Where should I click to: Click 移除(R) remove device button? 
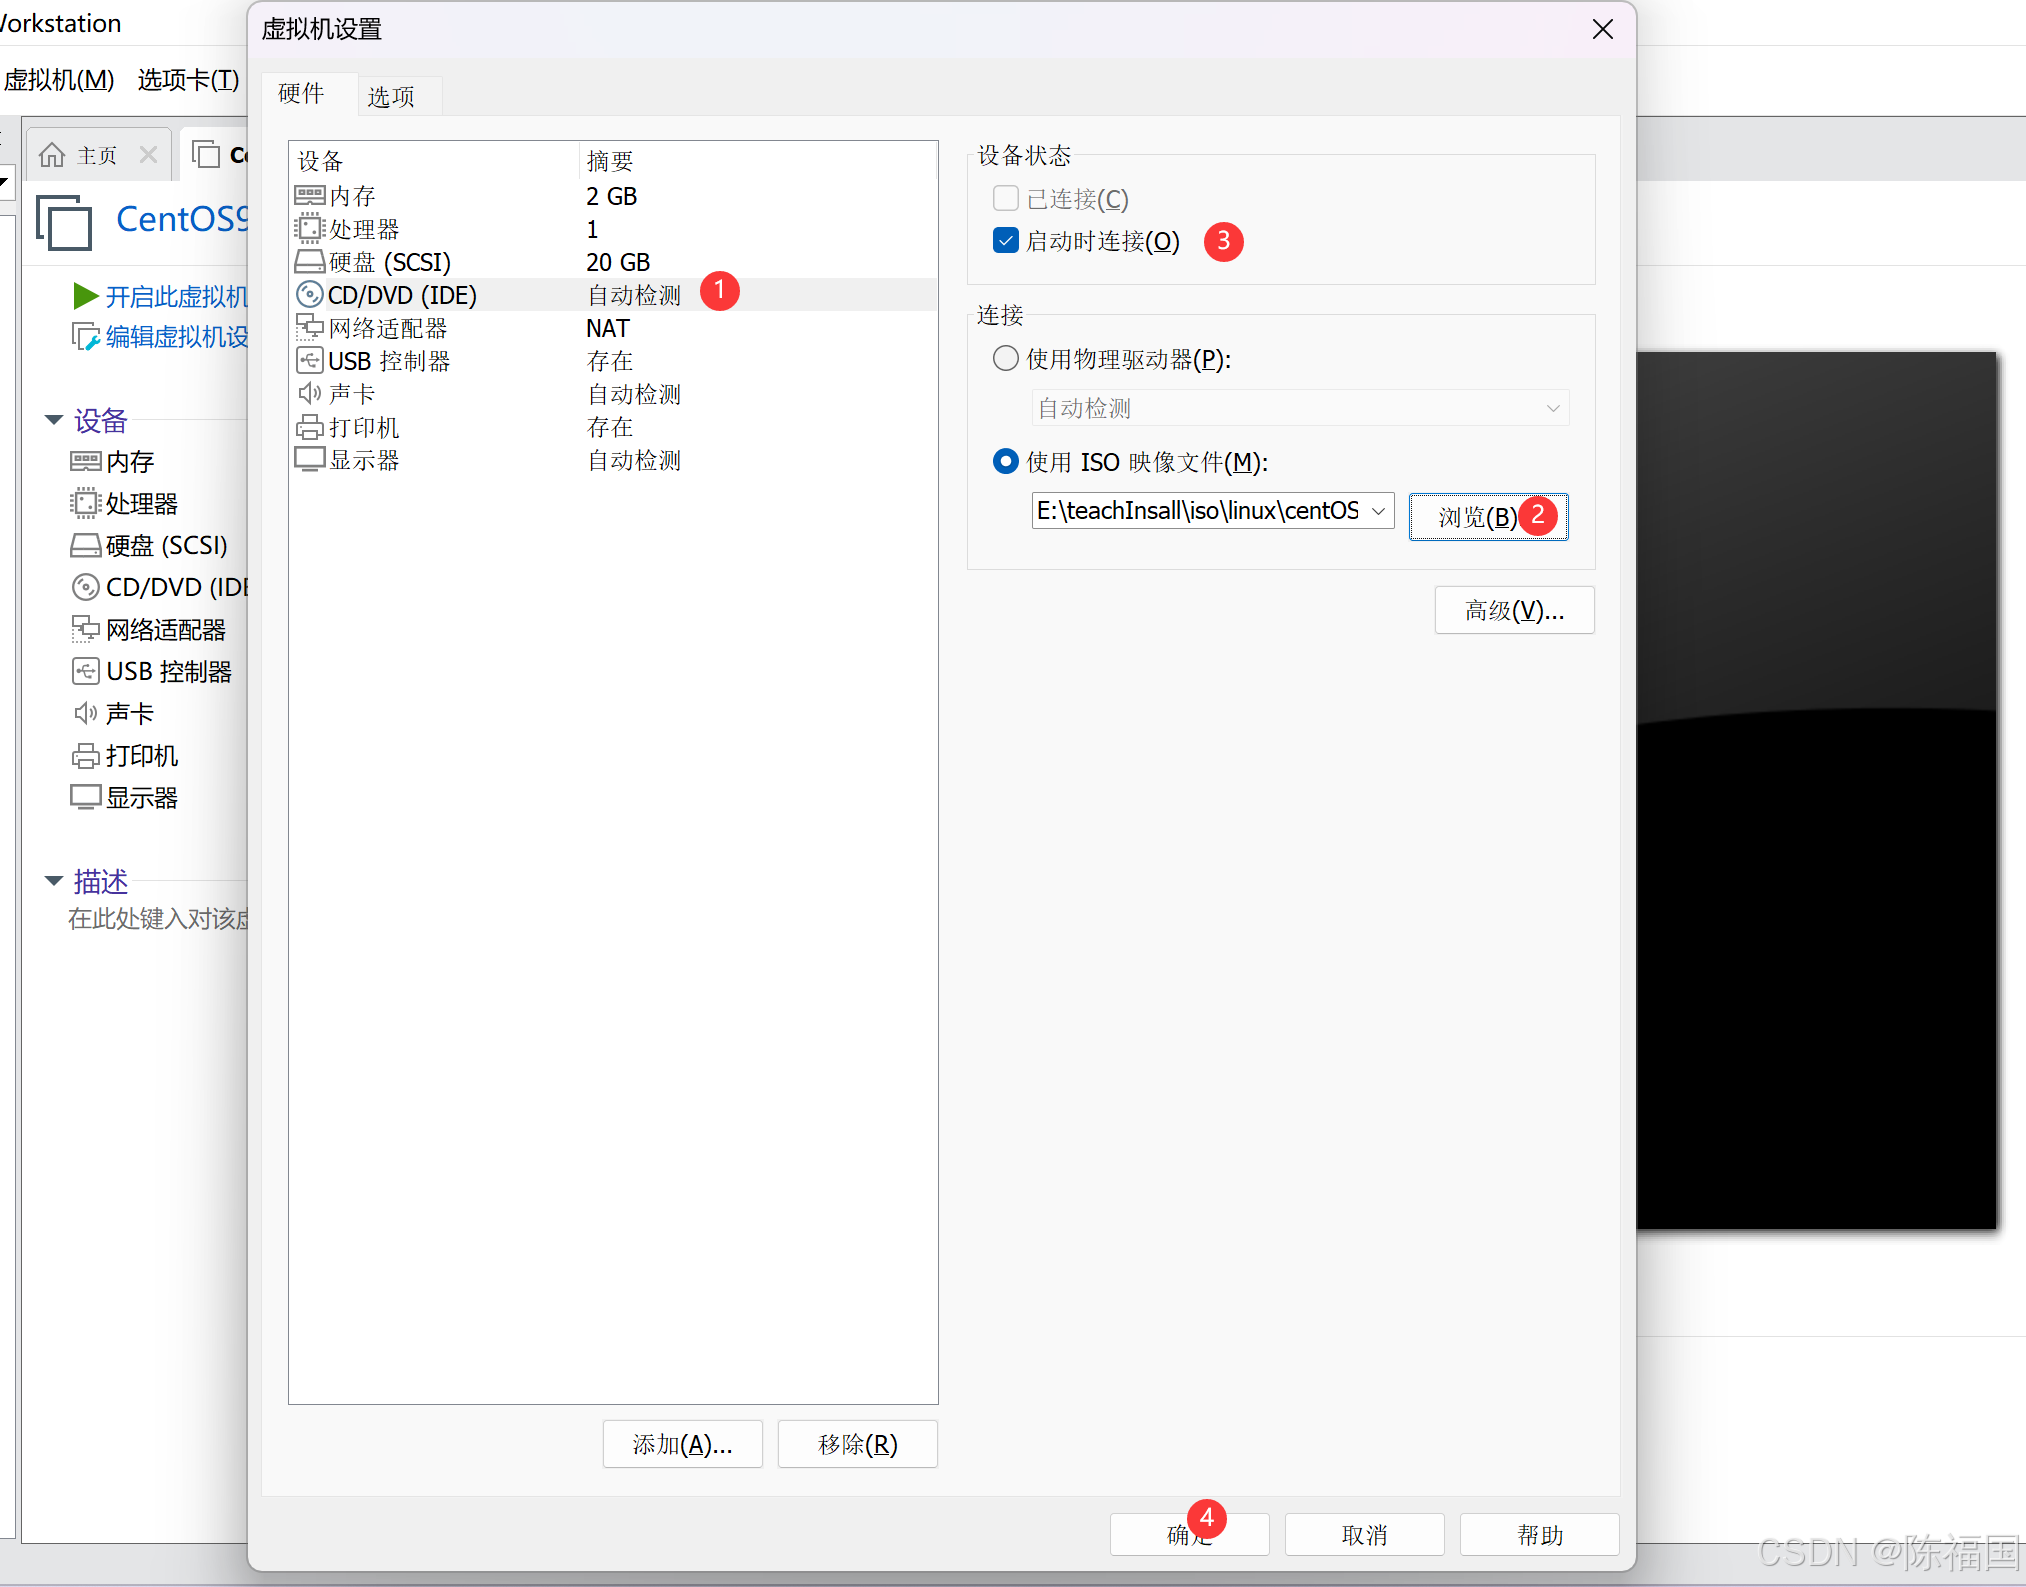(858, 1444)
